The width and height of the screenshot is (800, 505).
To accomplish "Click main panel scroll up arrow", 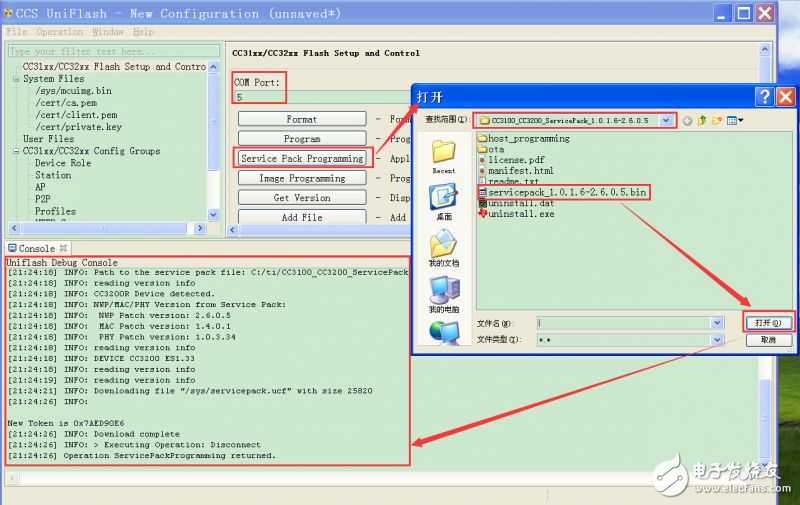I will click(764, 49).
